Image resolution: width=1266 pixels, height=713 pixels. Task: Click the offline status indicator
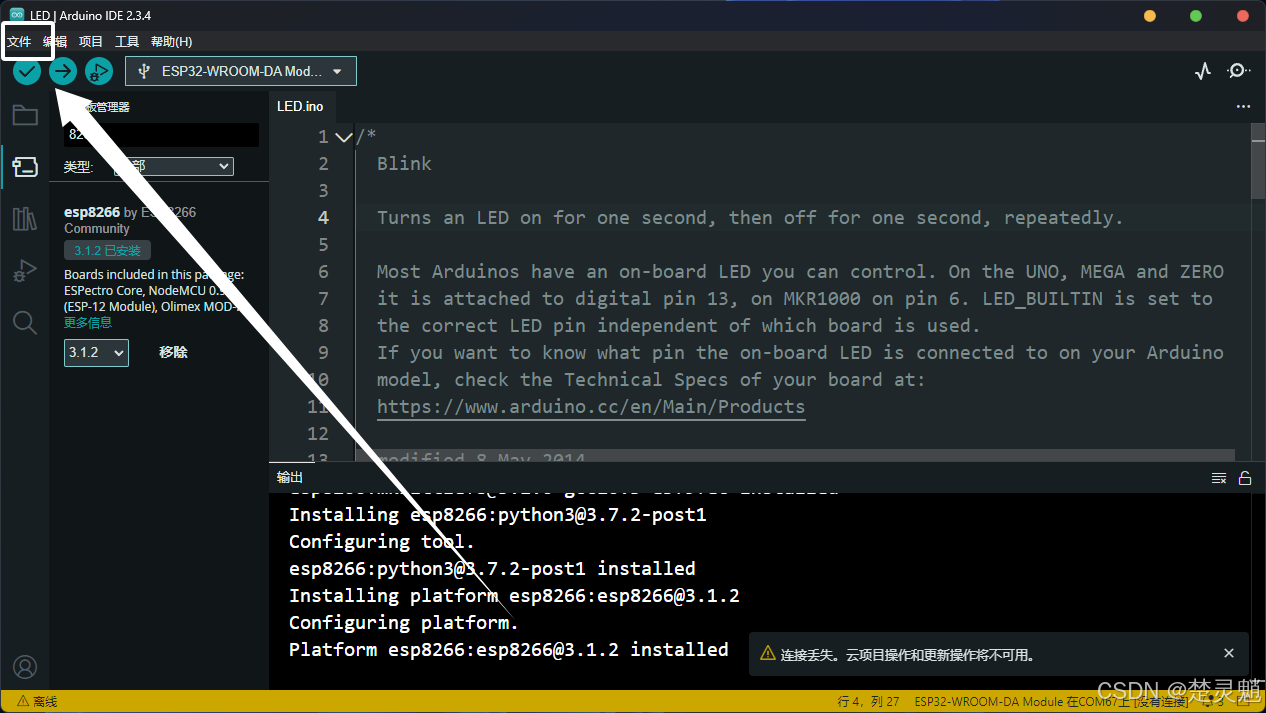click(36, 702)
